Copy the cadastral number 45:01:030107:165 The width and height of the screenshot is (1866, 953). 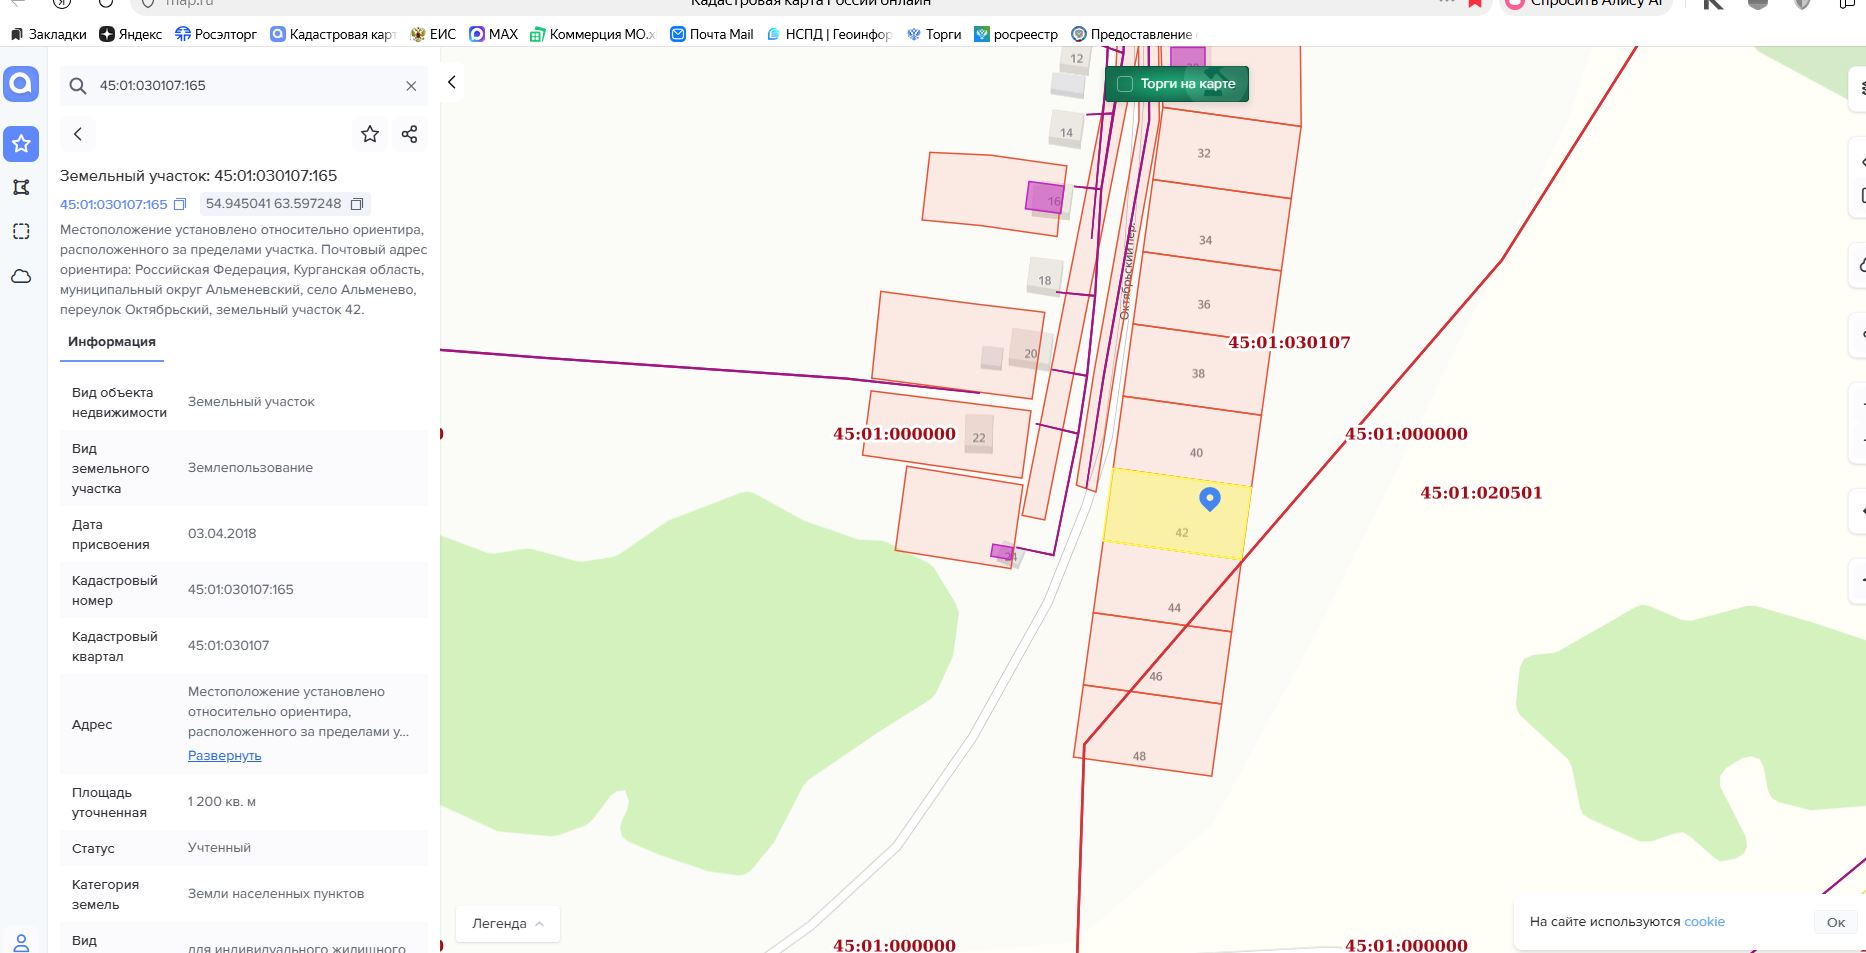180,204
